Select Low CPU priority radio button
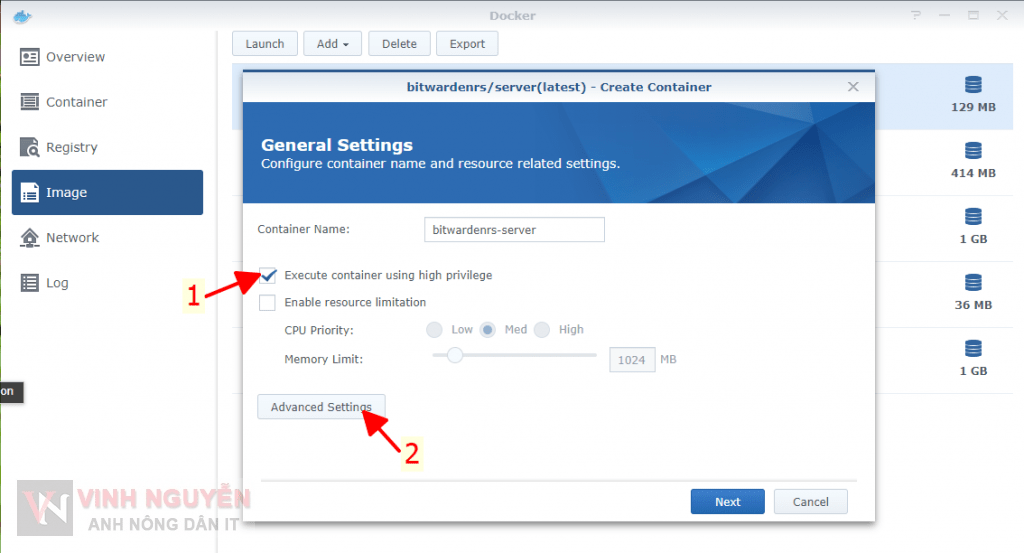Image resolution: width=1024 pixels, height=553 pixels. (x=435, y=330)
